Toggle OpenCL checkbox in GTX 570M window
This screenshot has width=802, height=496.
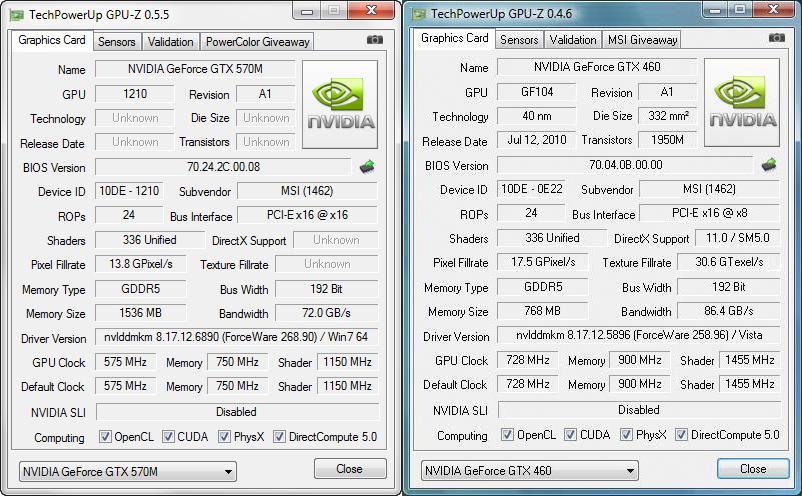point(106,437)
